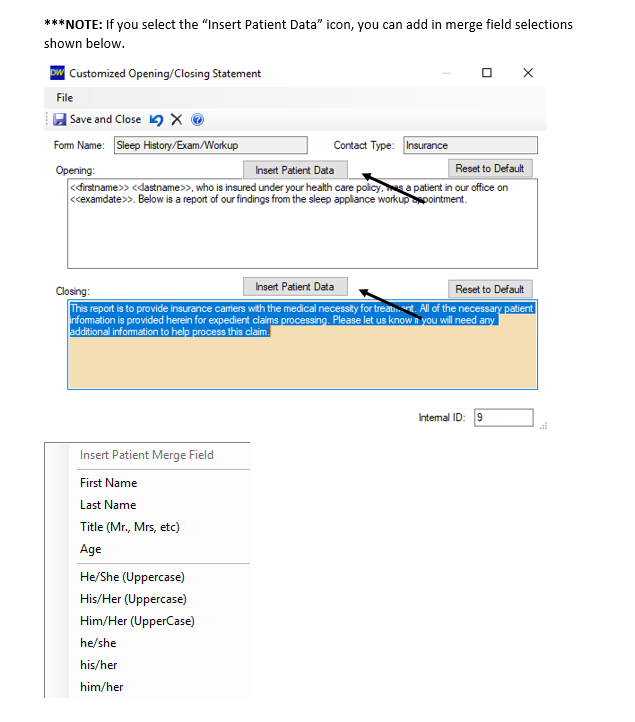
Task: Click inside the Closing statement text box
Action: pos(303,345)
